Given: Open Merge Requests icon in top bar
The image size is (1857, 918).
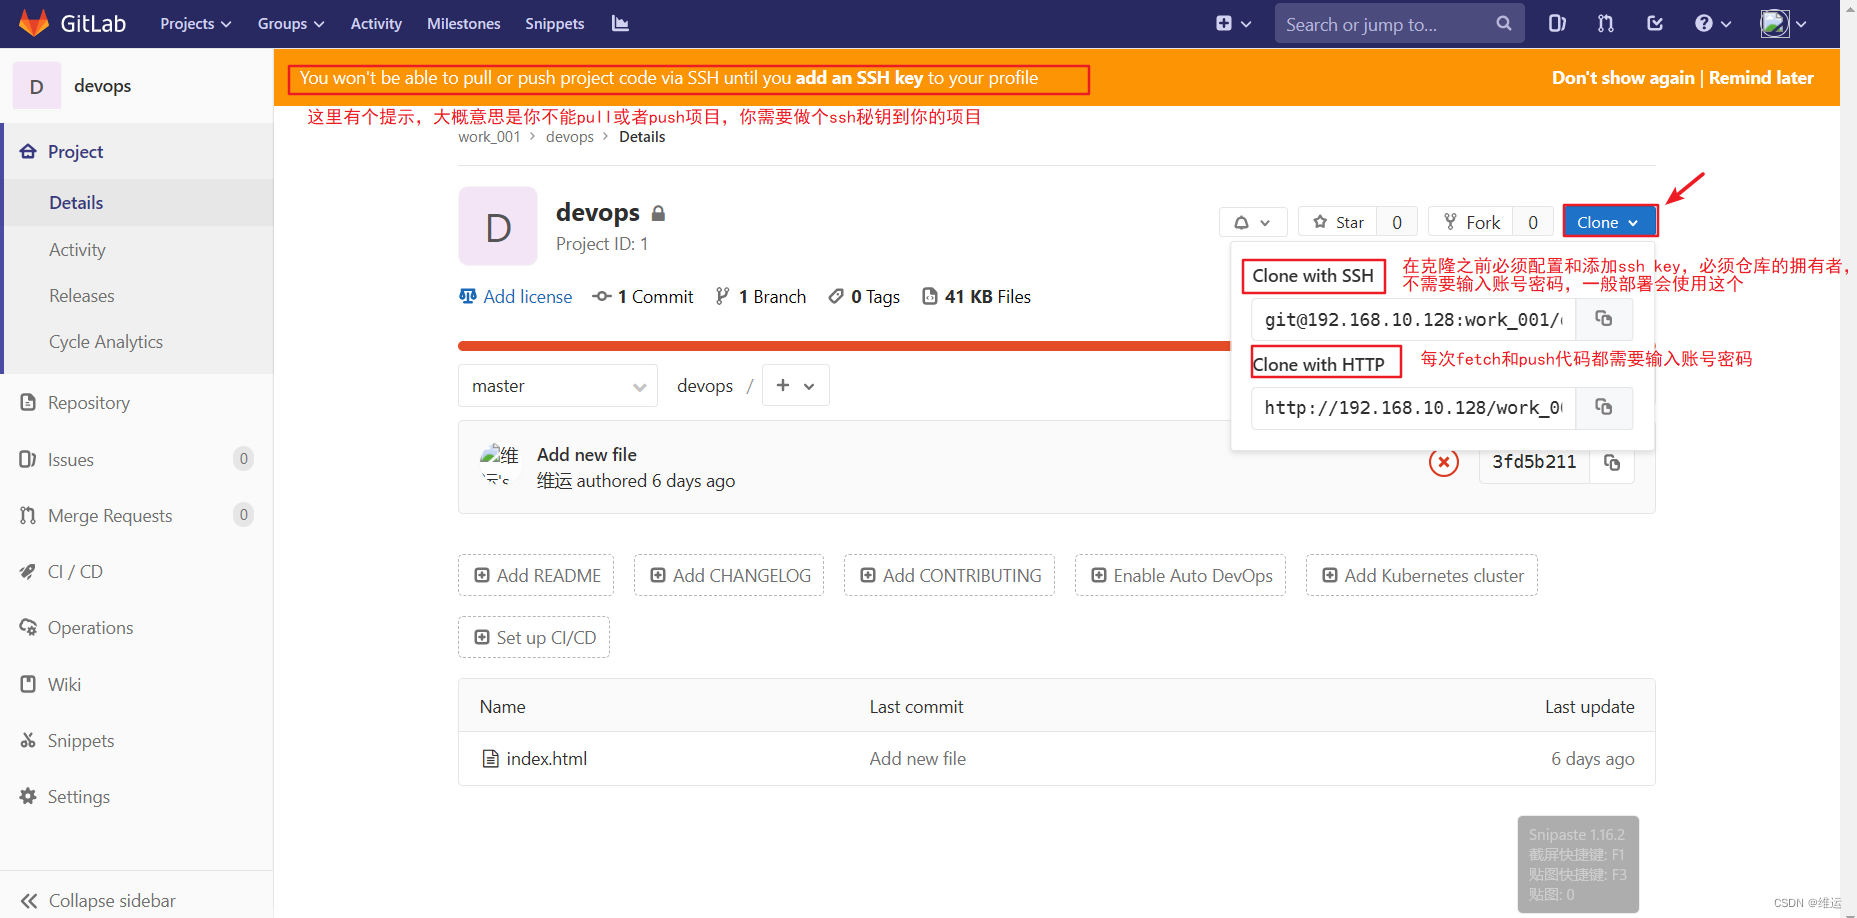Looking at the screenshot, I should point(1606,23).
